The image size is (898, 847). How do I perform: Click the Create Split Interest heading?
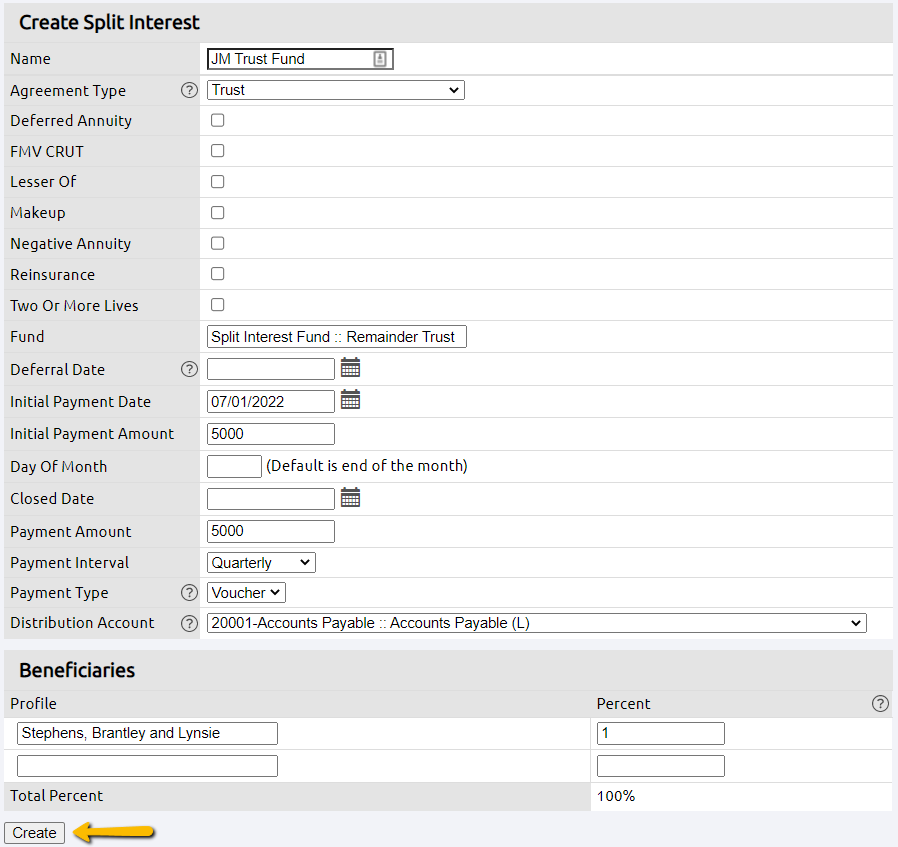109,22
